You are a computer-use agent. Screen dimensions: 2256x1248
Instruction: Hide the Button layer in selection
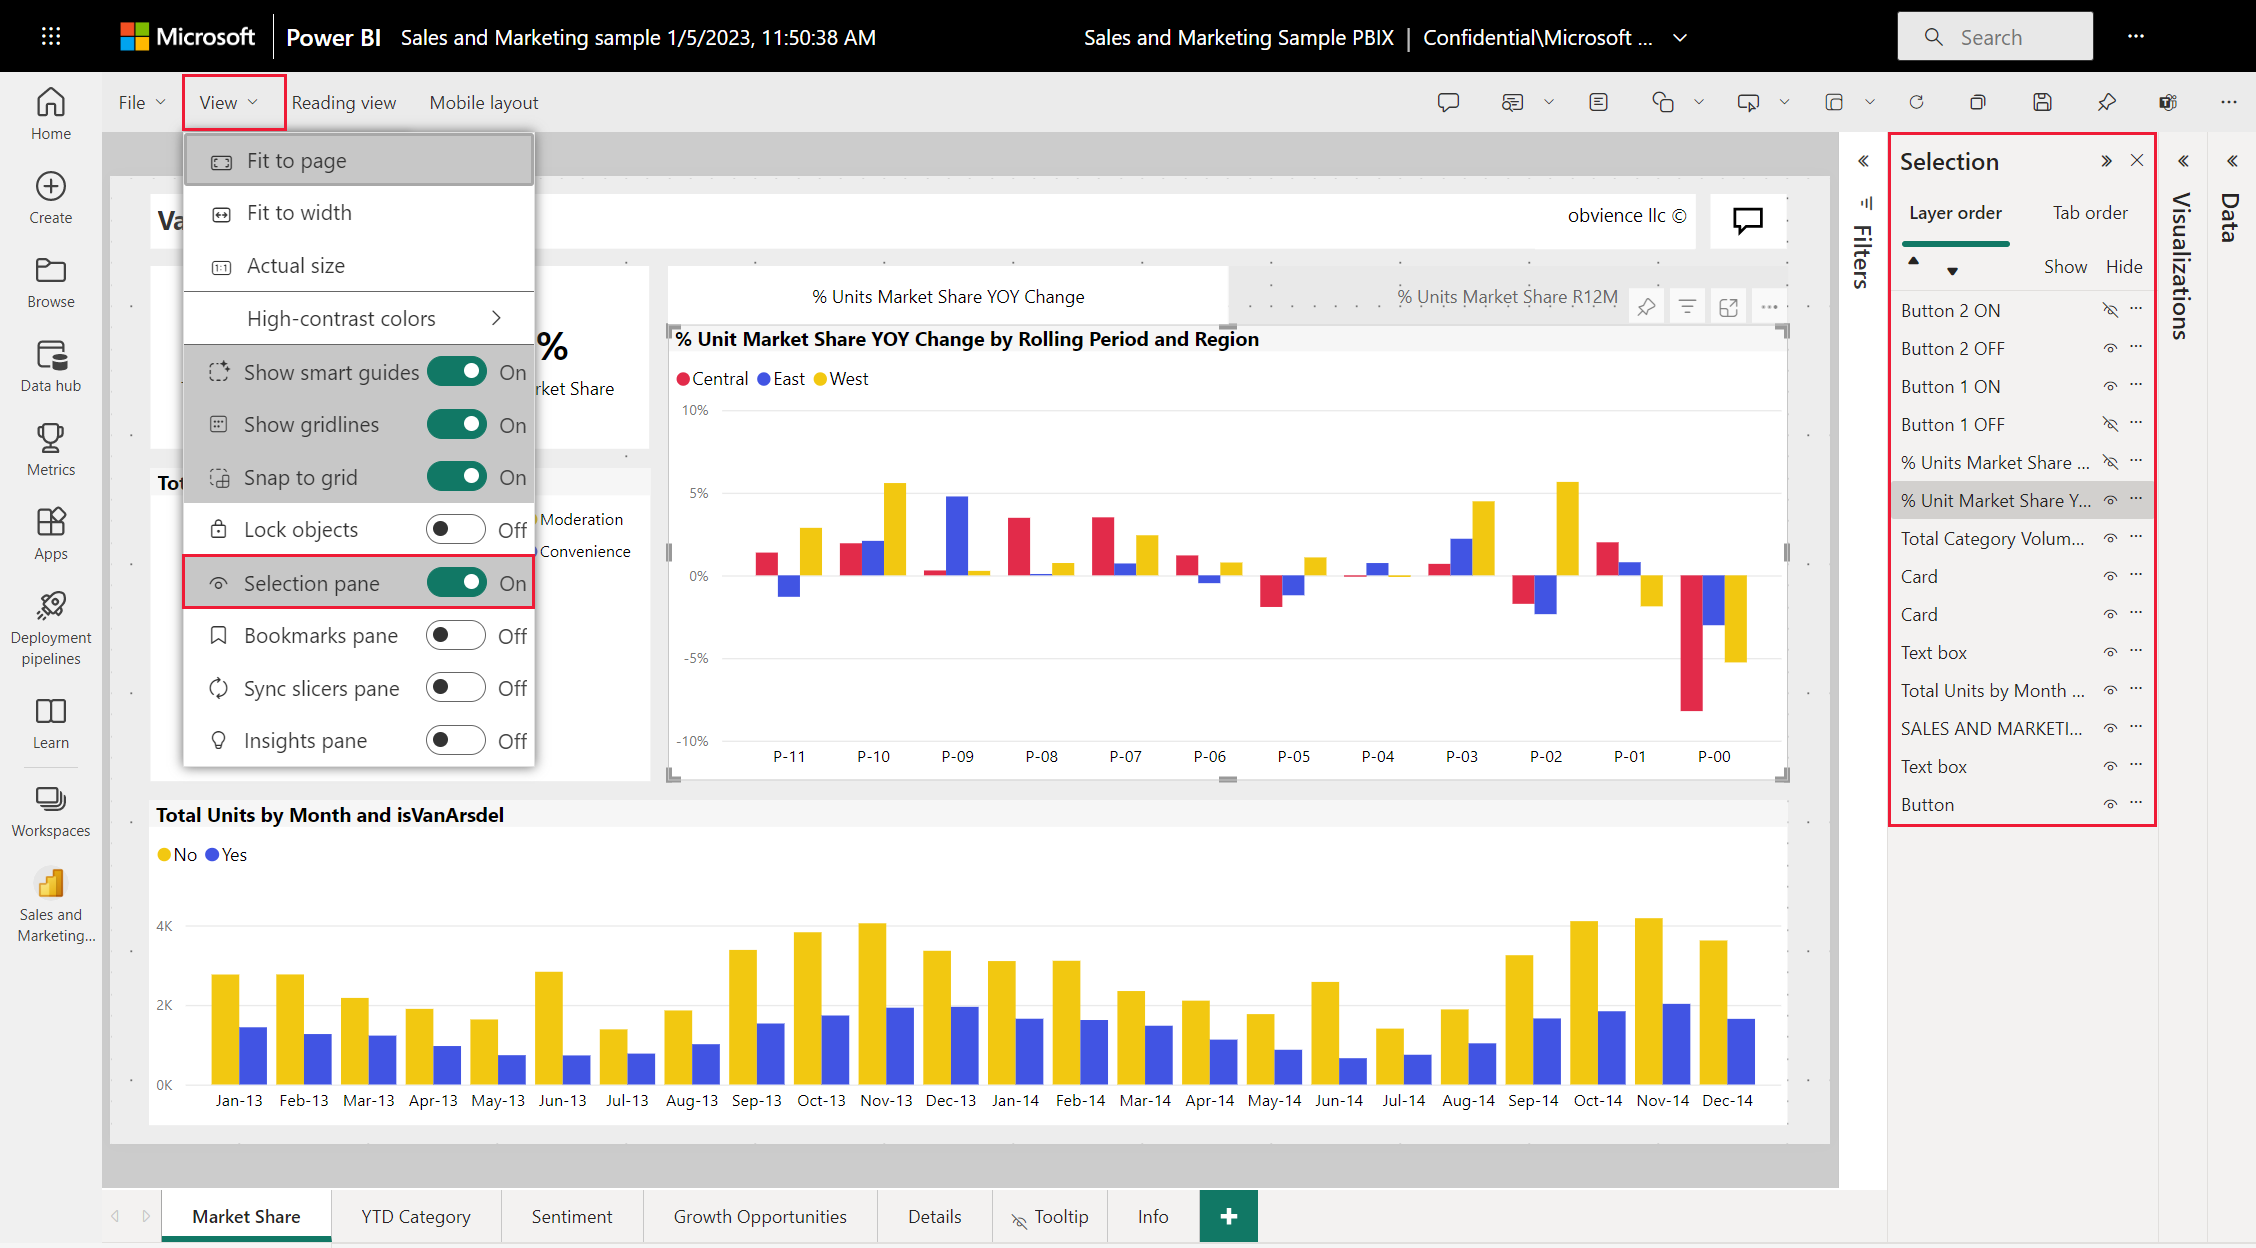coord(2107,804)
